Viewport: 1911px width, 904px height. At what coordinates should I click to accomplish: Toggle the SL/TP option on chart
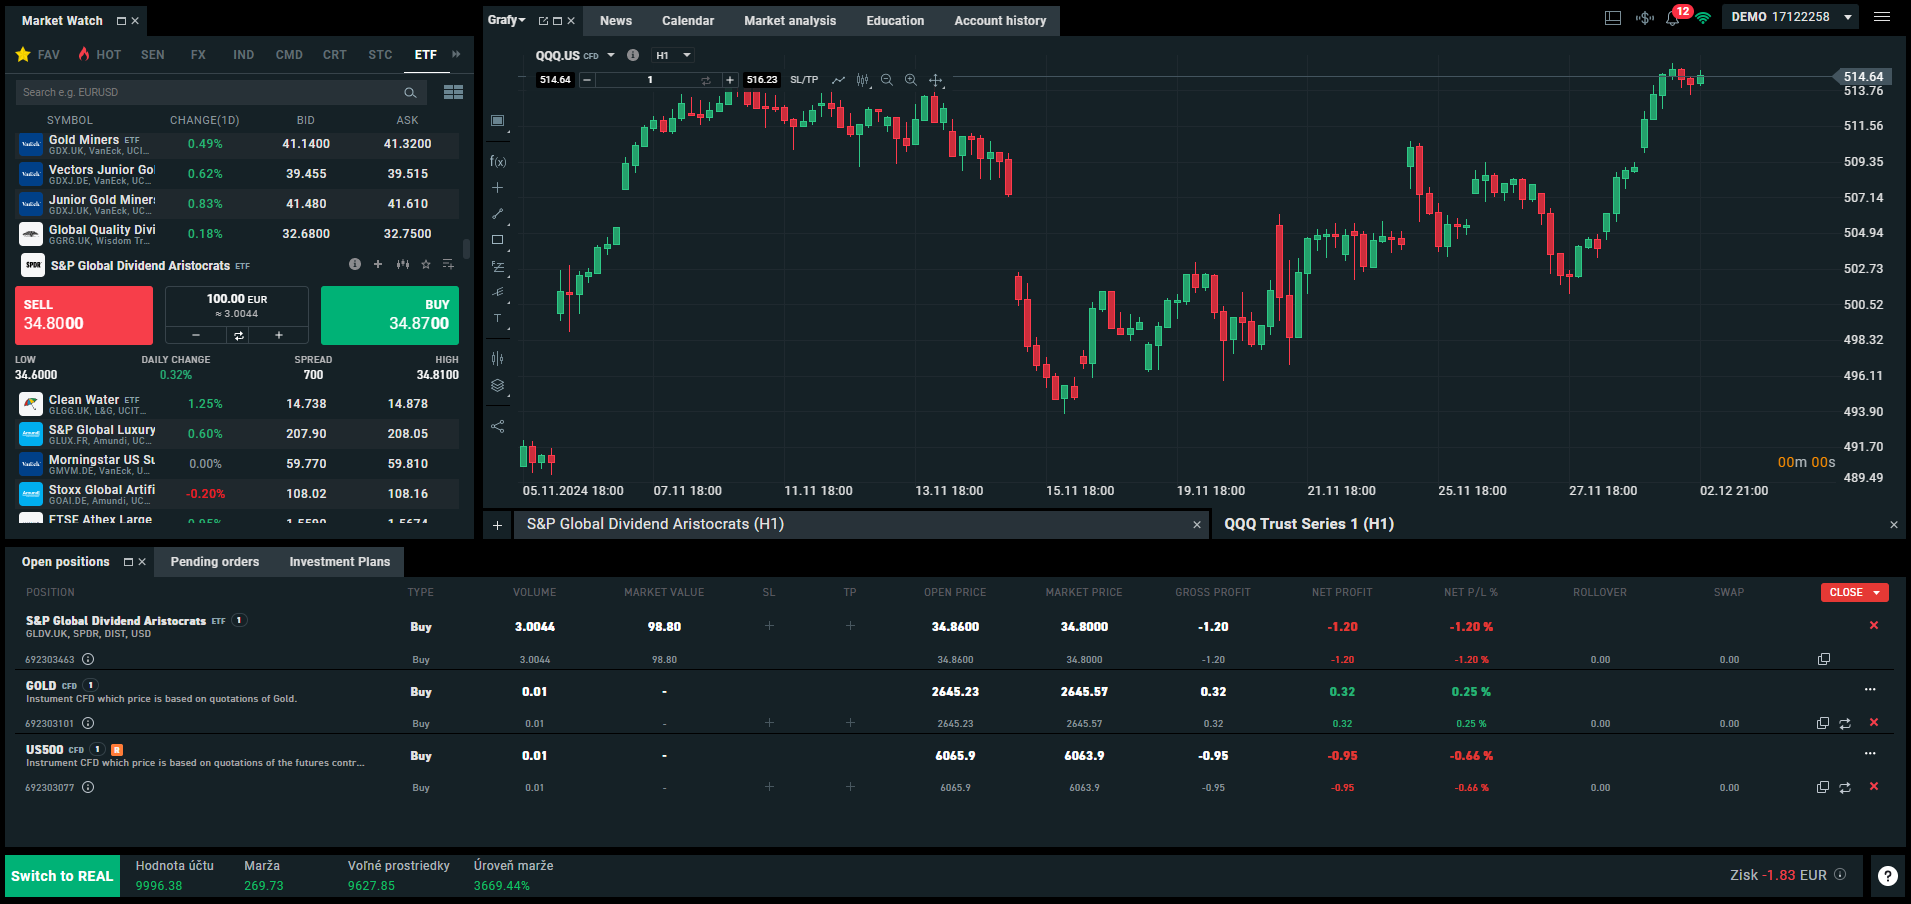803,80
